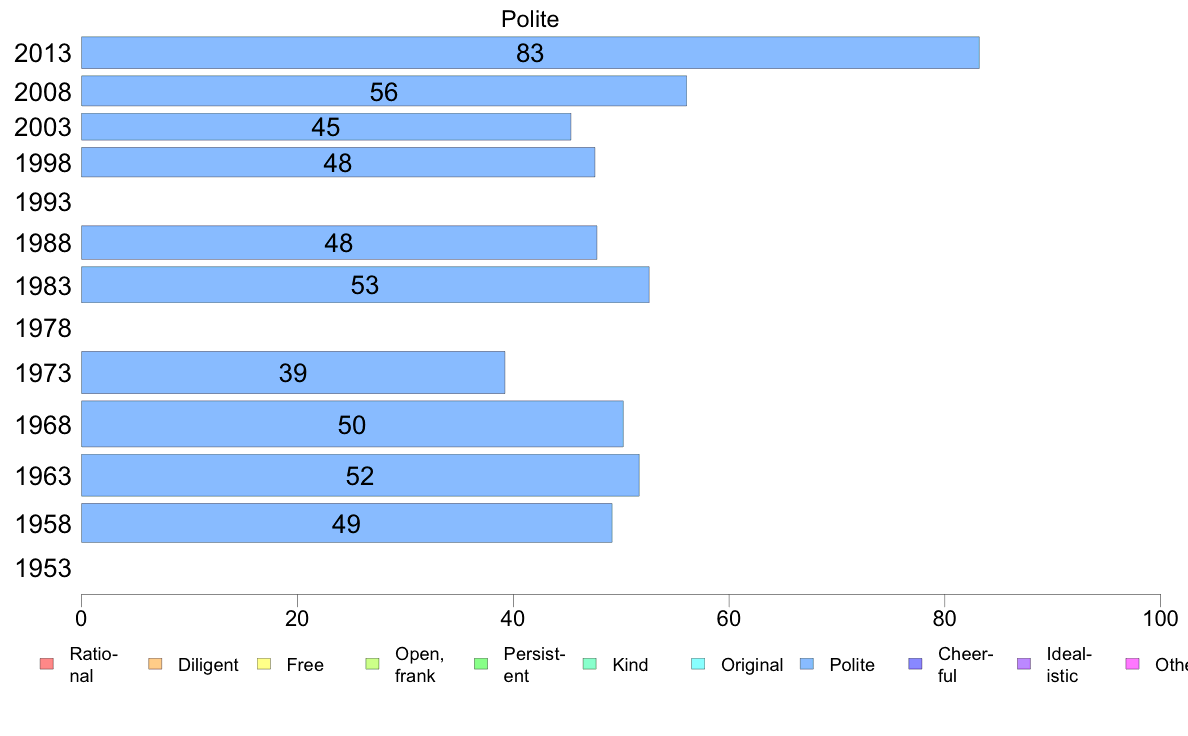The width and height of the screenshot is (1188, 736).
Task: Select the Open, frank legend swatch
Action: click(x=372, y=664)
